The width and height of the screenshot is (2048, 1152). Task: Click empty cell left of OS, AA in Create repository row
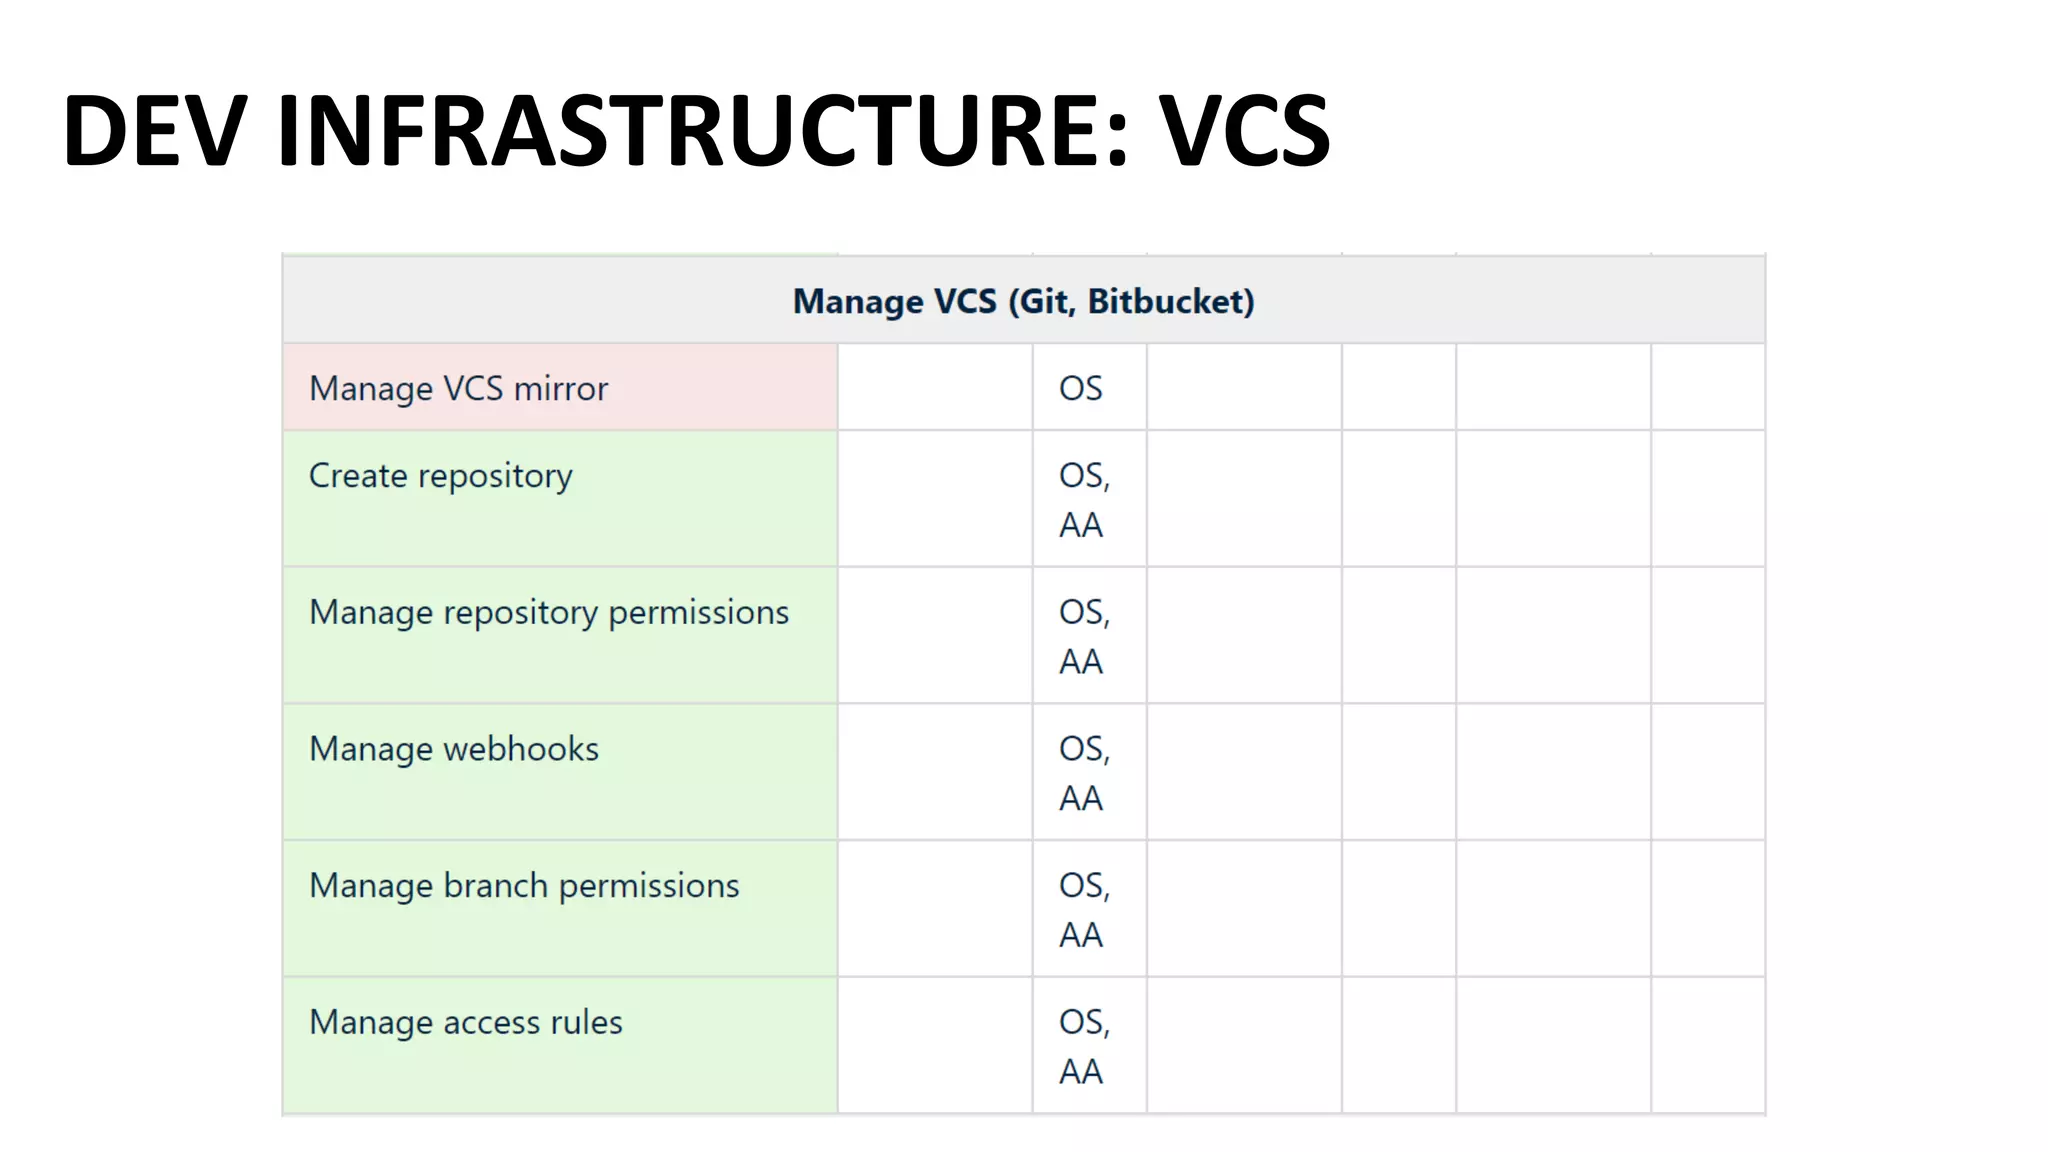click(x=935, y=499)
